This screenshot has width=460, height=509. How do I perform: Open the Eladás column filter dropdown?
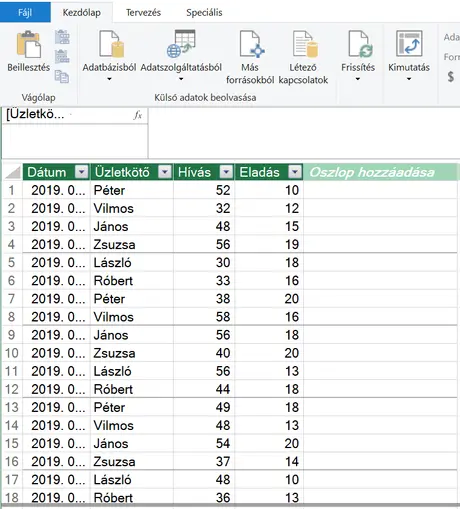(295, 172)
